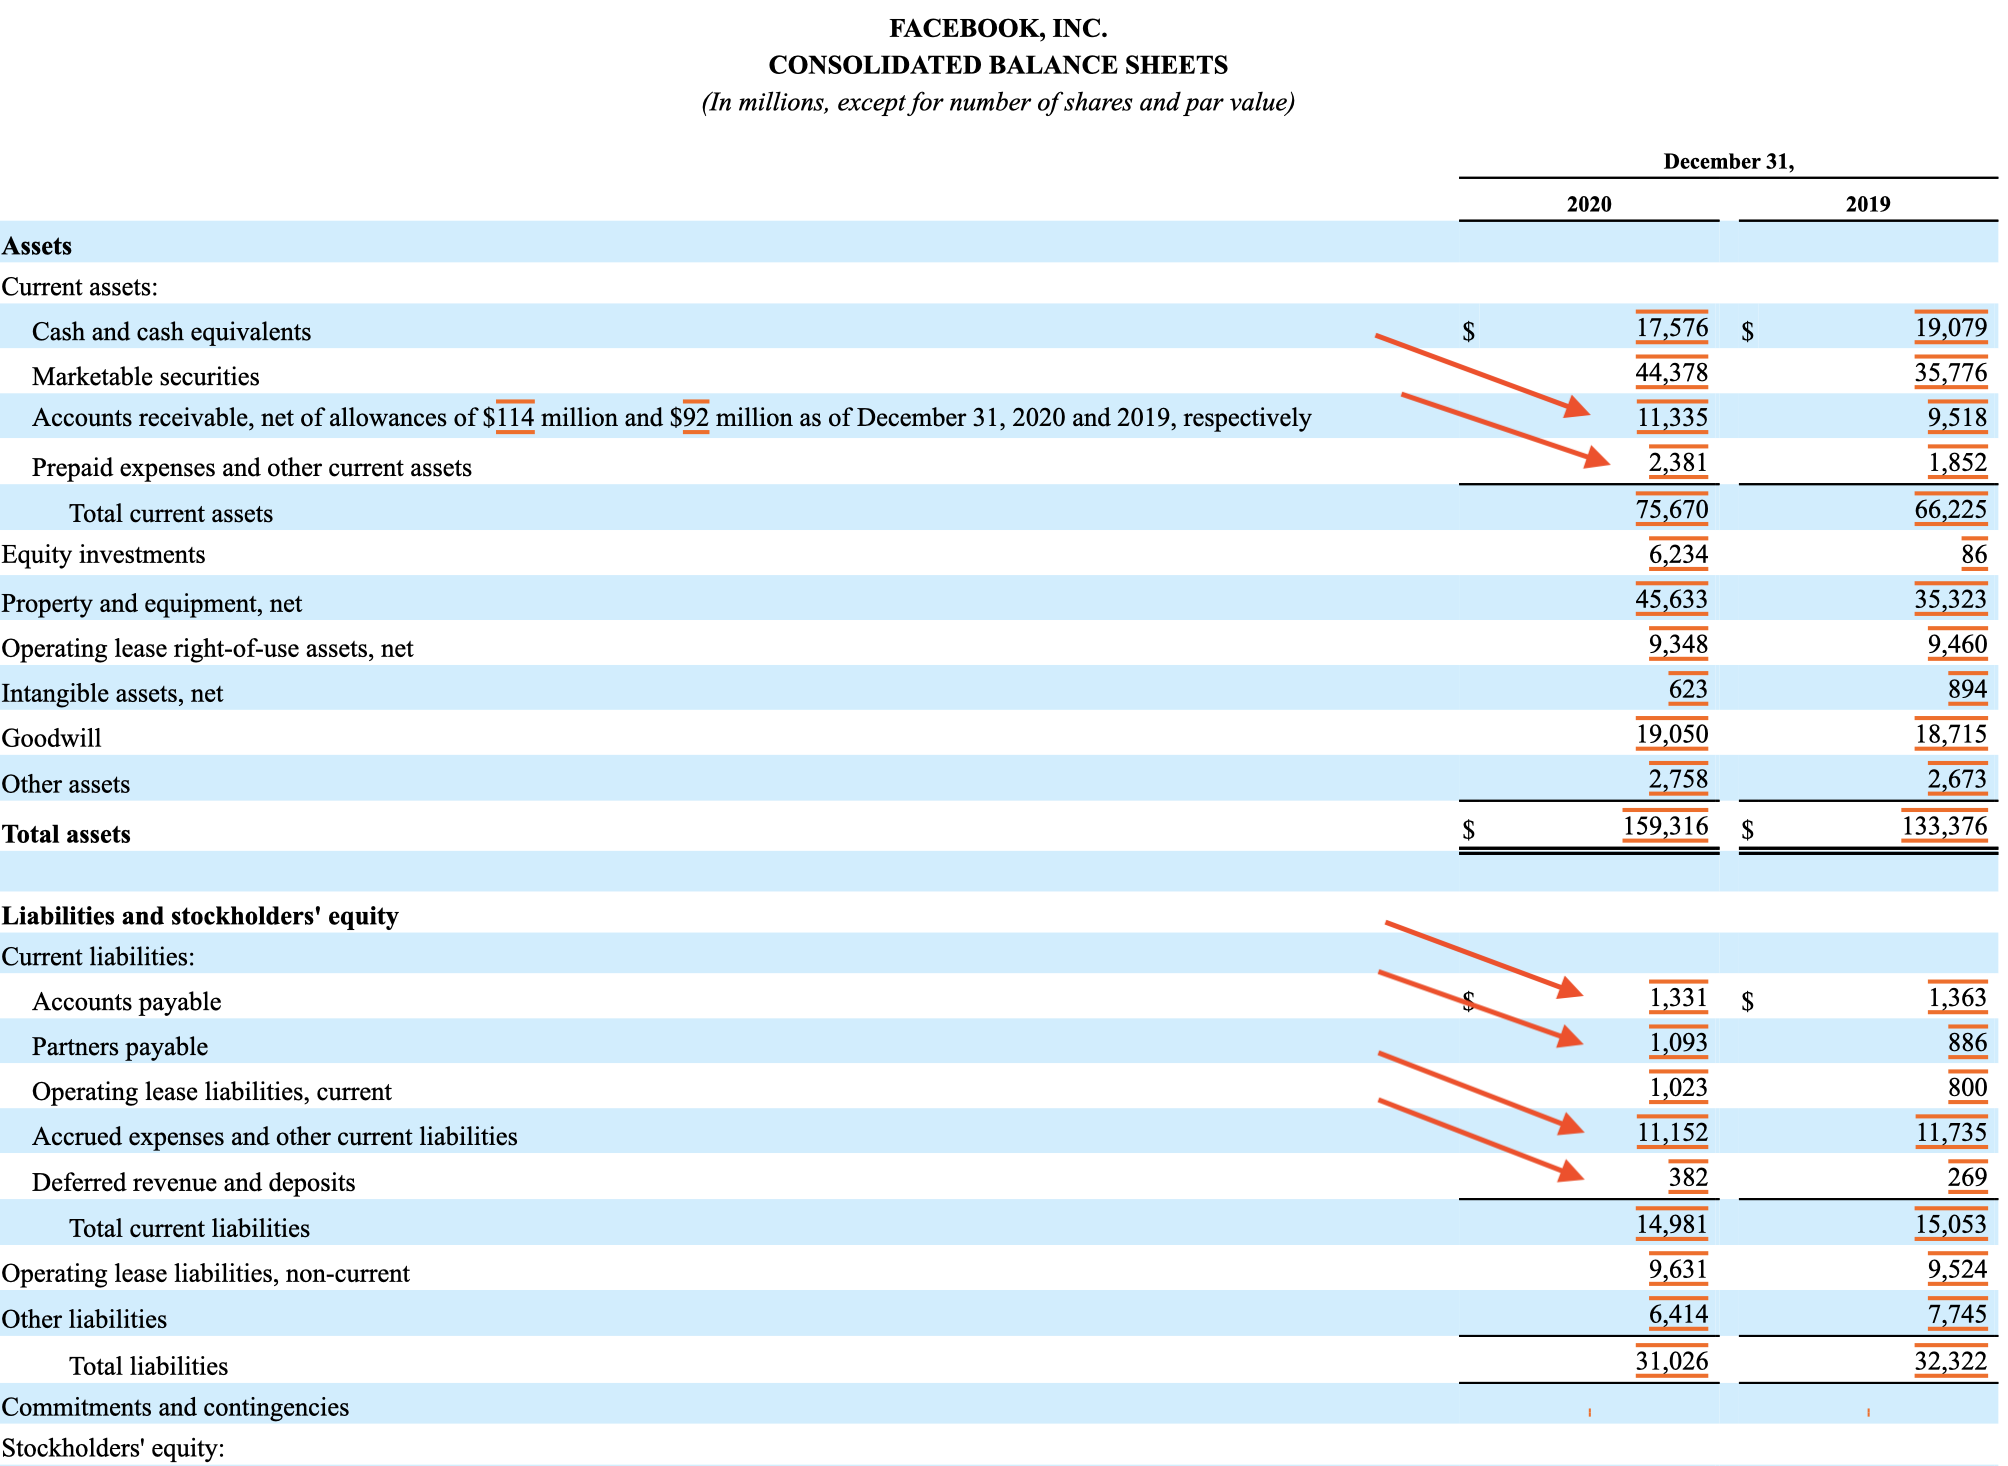Select 2020 accounts payable value 1,331
Screen dimensions: 2008x1466
coord(1677,997)
